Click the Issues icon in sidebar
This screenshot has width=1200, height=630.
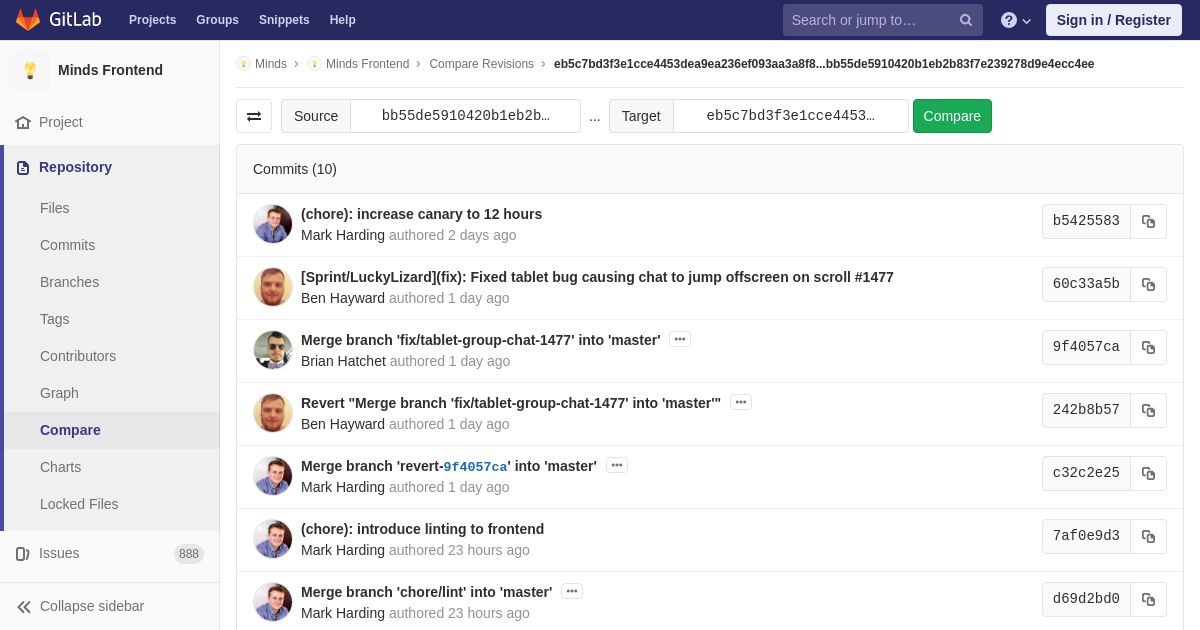pyautogui.click(x=23, y=554)
